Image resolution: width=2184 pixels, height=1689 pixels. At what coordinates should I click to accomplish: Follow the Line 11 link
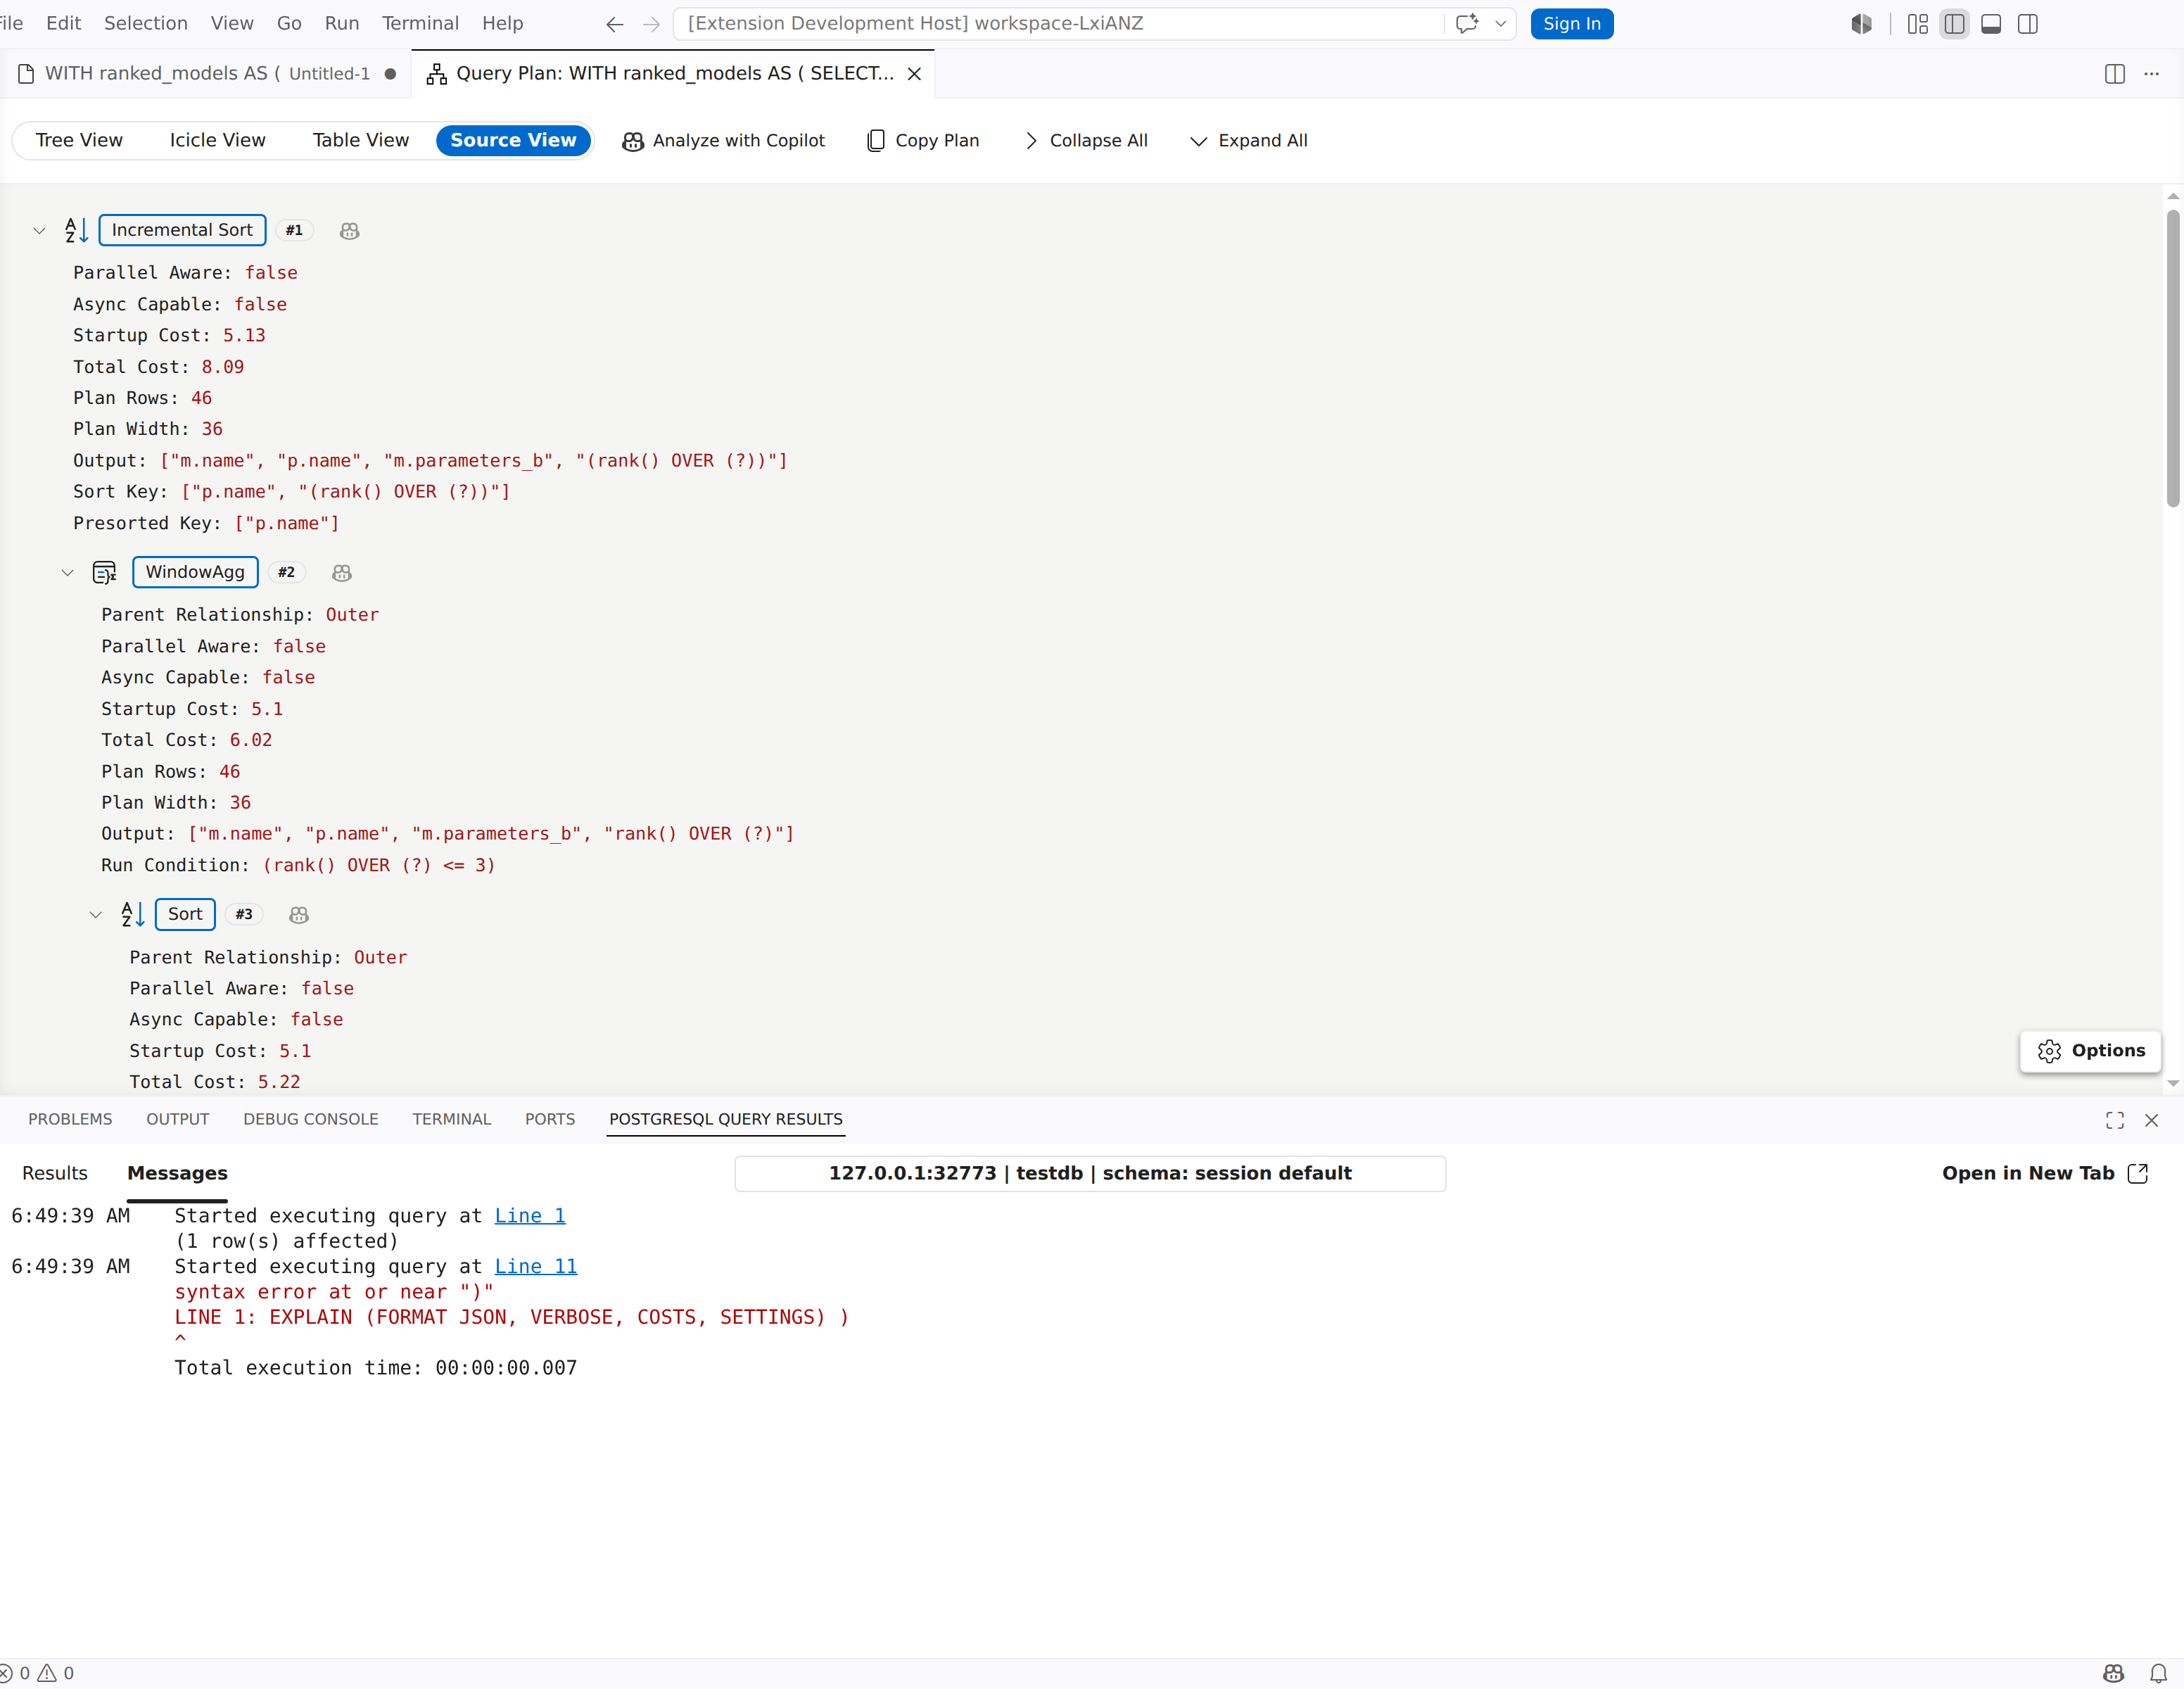coord(536,1268)
